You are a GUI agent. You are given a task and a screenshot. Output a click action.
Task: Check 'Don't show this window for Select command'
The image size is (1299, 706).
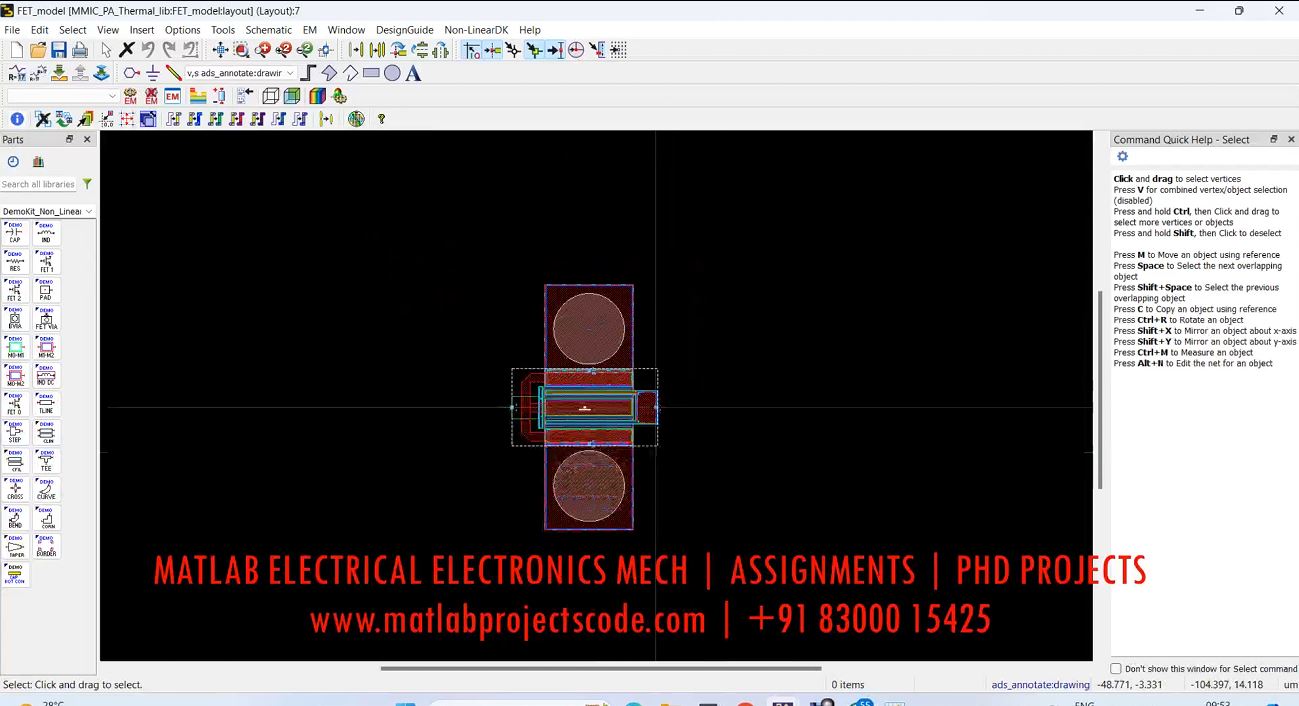click(x=1116, y=668)
